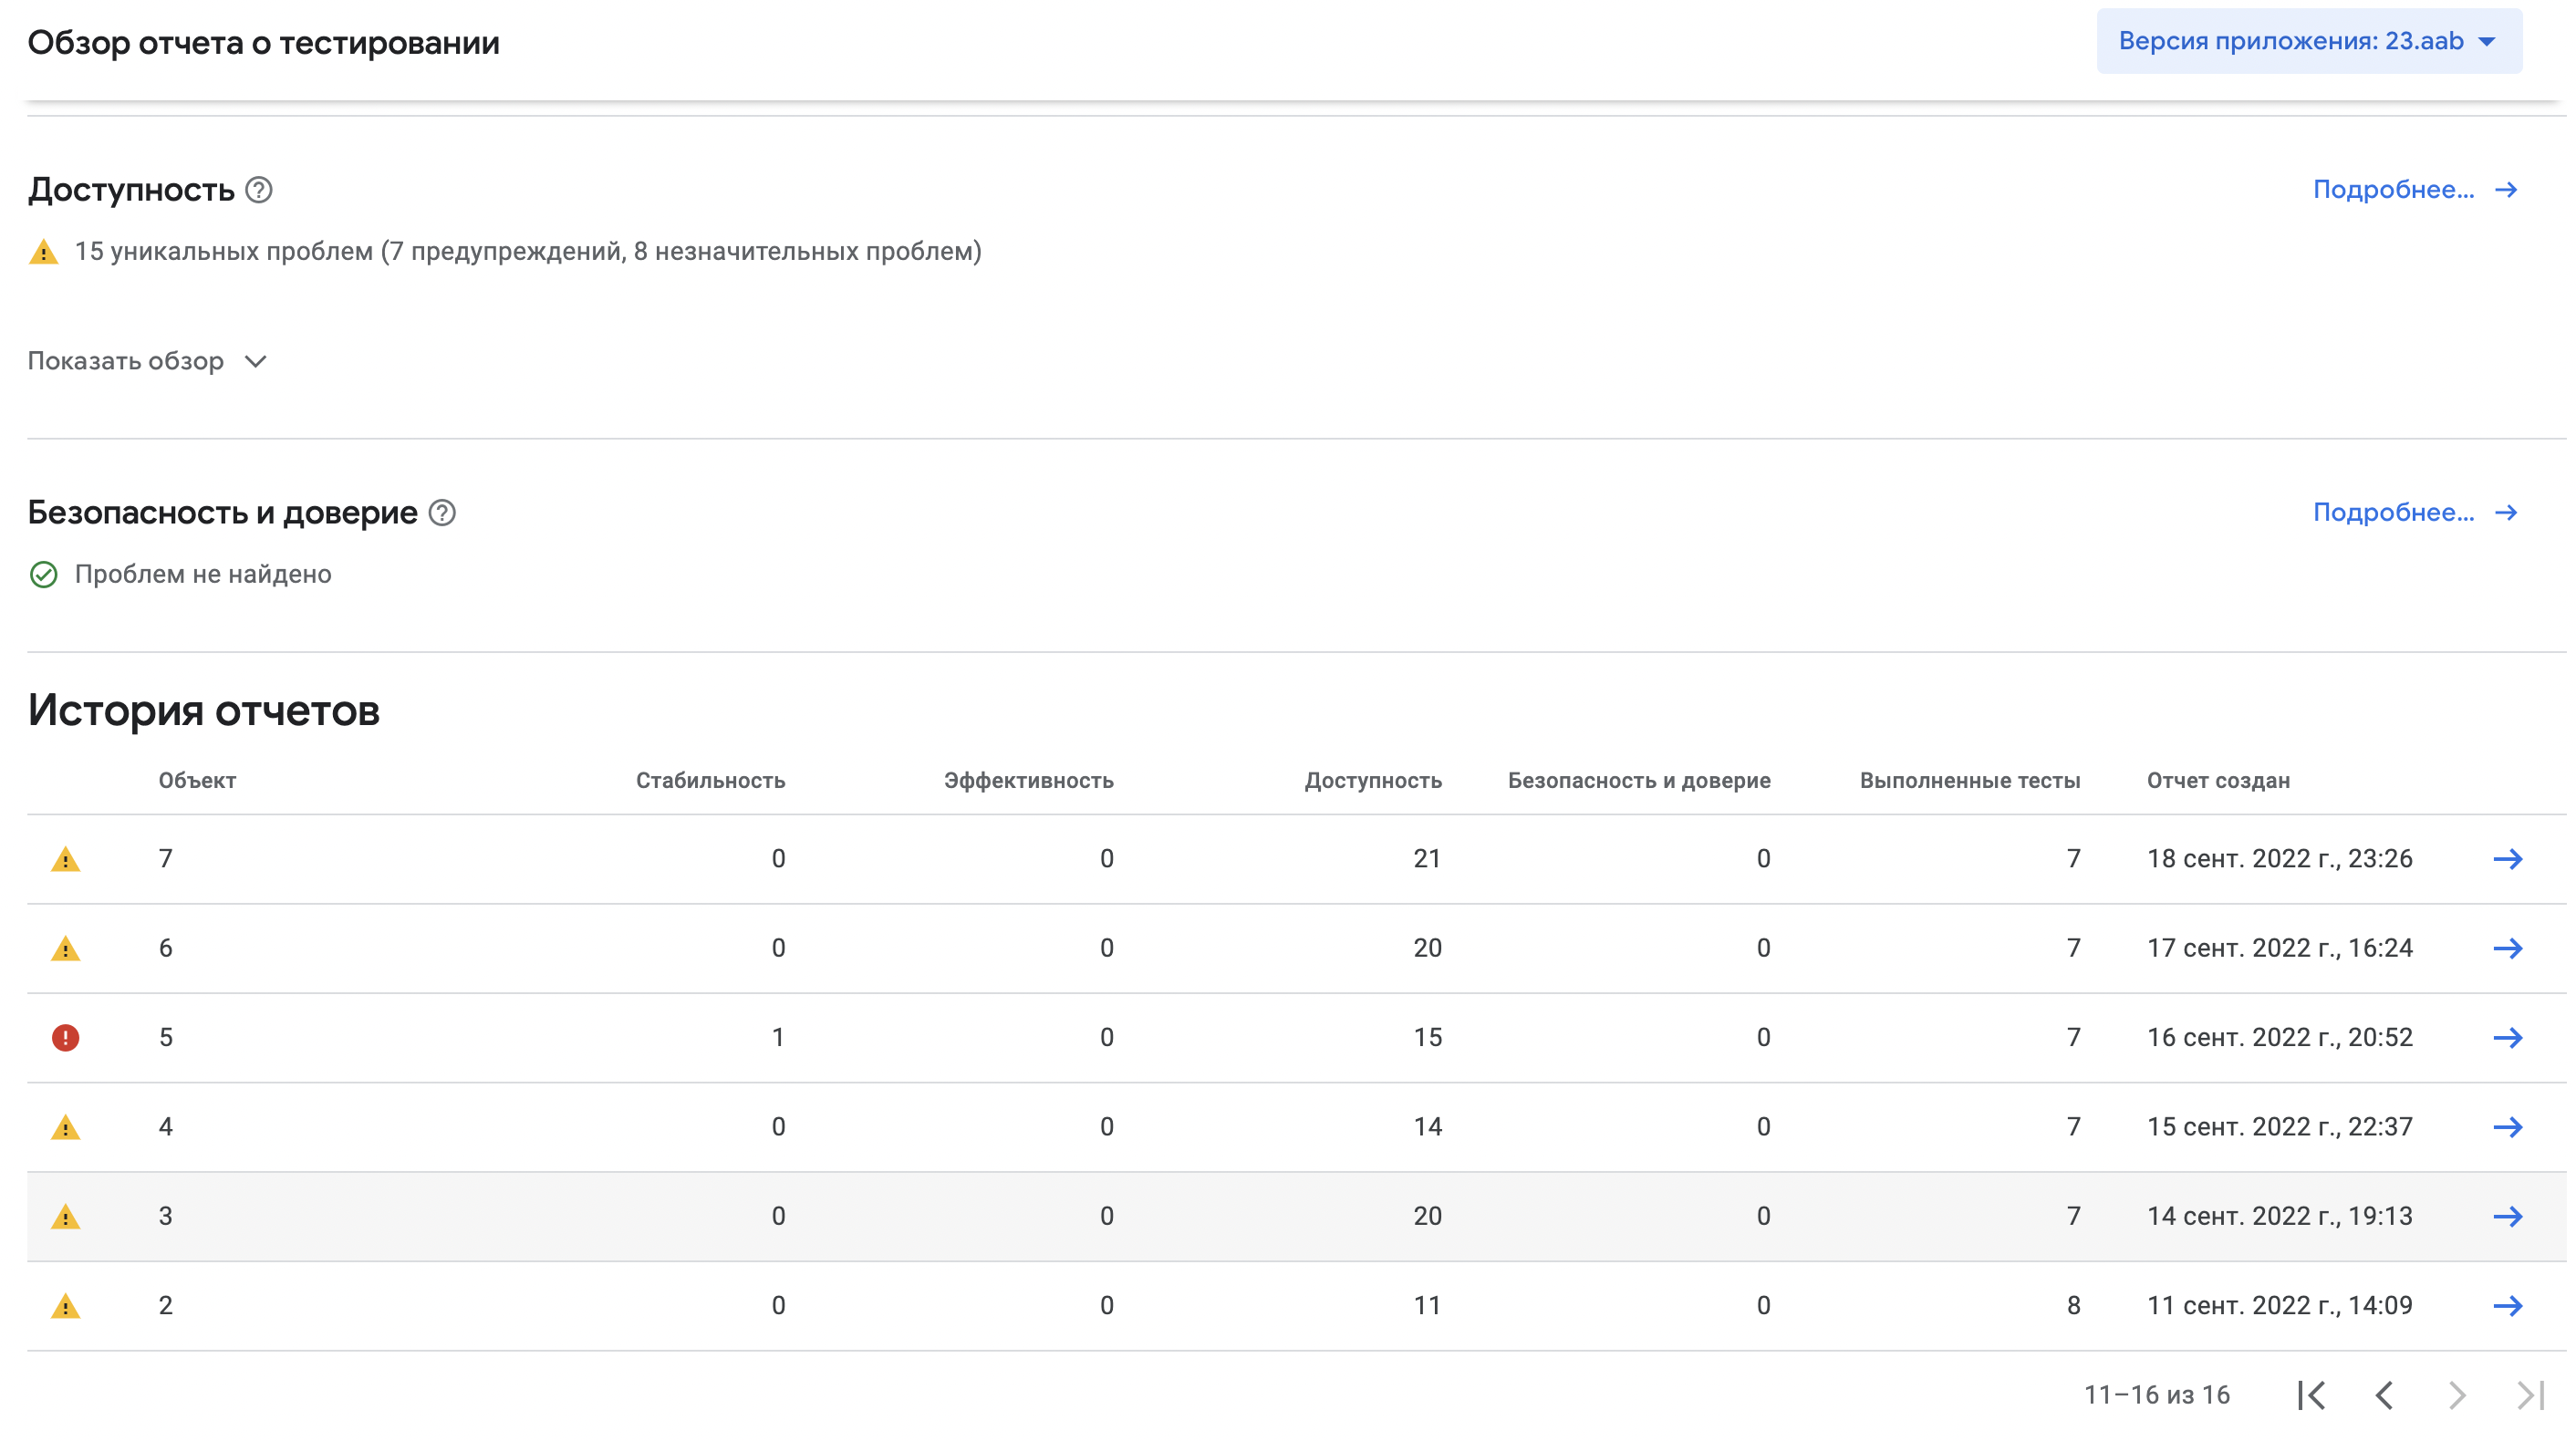The height and width of the screenshot is (1441, 2576).
Task: Click accessibility value 11 in object 2 row
Action: 1427,1306
